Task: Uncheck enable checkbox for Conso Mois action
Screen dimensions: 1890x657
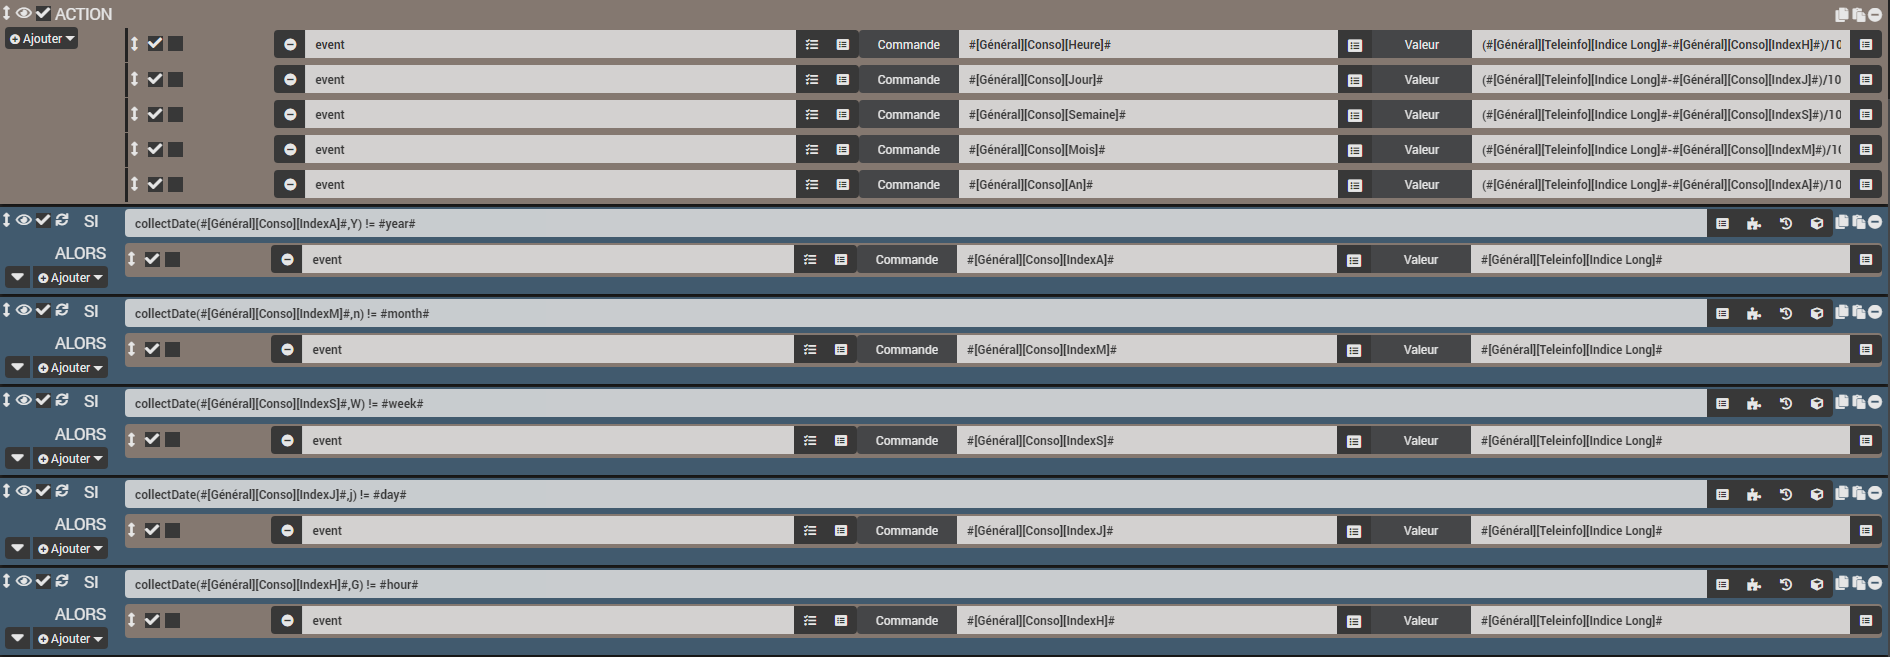Action: 155,149
